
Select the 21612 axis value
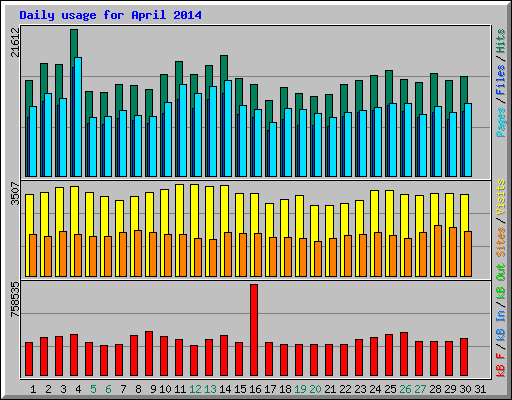[15, 42]
